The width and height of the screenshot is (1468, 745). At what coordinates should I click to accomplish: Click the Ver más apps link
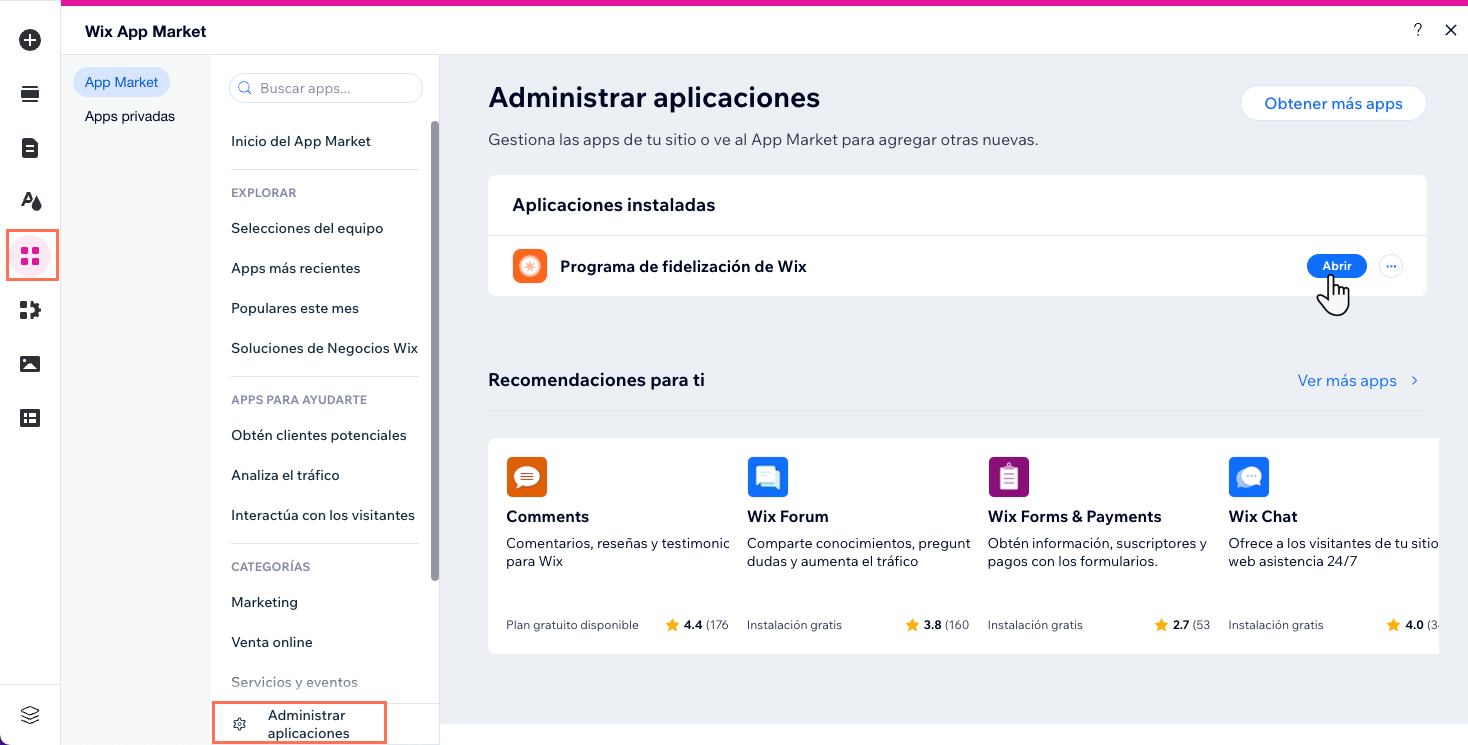[1347, 381]
